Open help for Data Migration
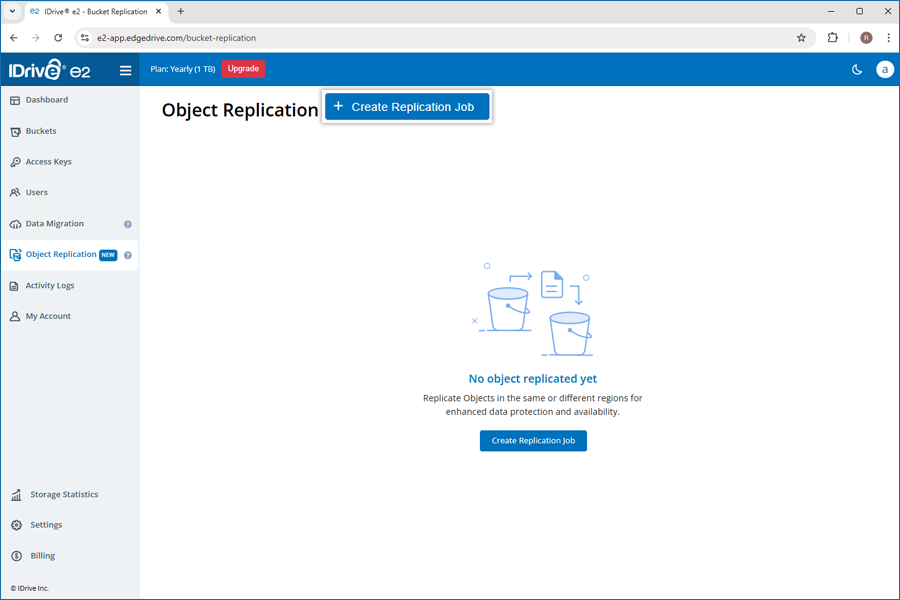This screenshot has width=900, height=600. [127, 224]
